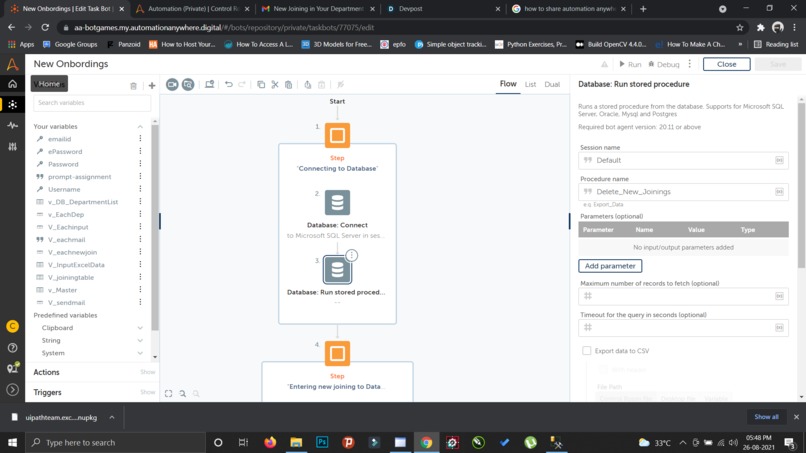Select the Database: Connect action icon
The image size is (806, 453).
click(x=337, y=203)
